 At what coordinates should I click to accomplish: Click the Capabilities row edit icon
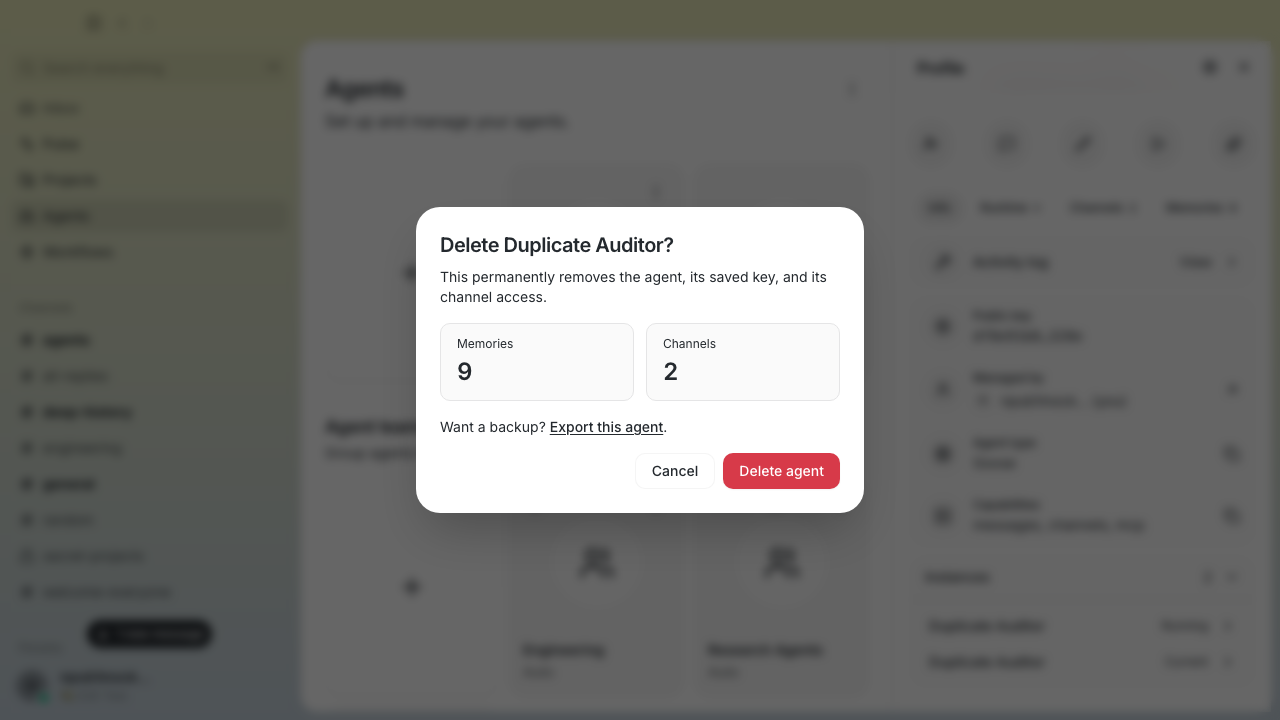point(1232,516)
